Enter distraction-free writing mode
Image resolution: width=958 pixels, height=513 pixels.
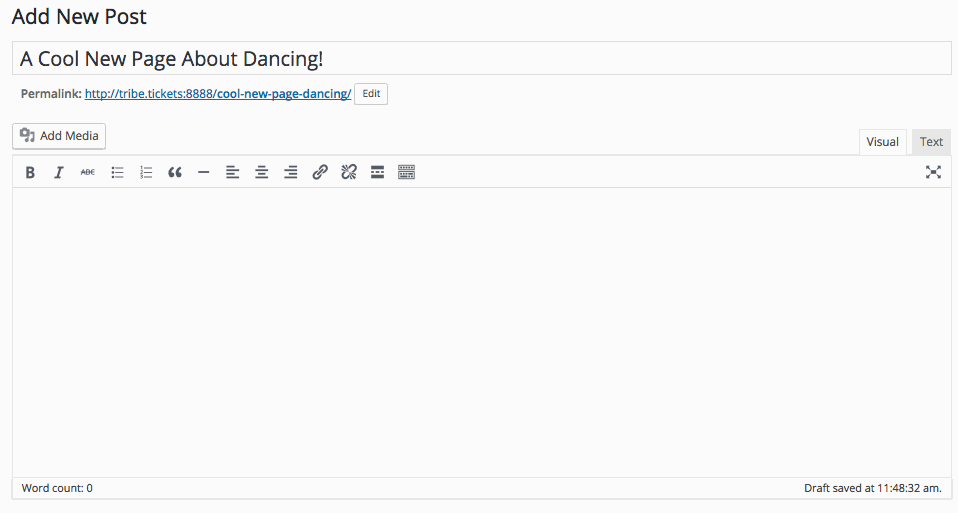[933, 172]
